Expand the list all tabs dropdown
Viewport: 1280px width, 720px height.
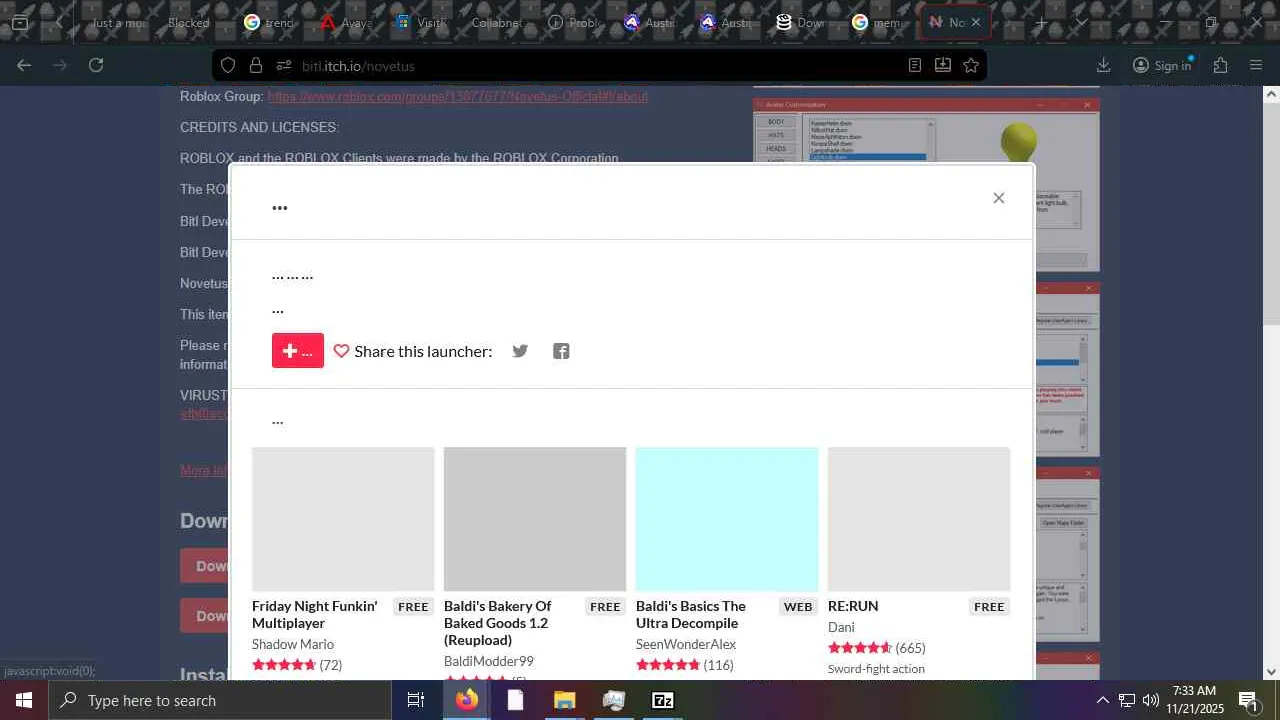pyautogui.click(x=1081, y=22)
